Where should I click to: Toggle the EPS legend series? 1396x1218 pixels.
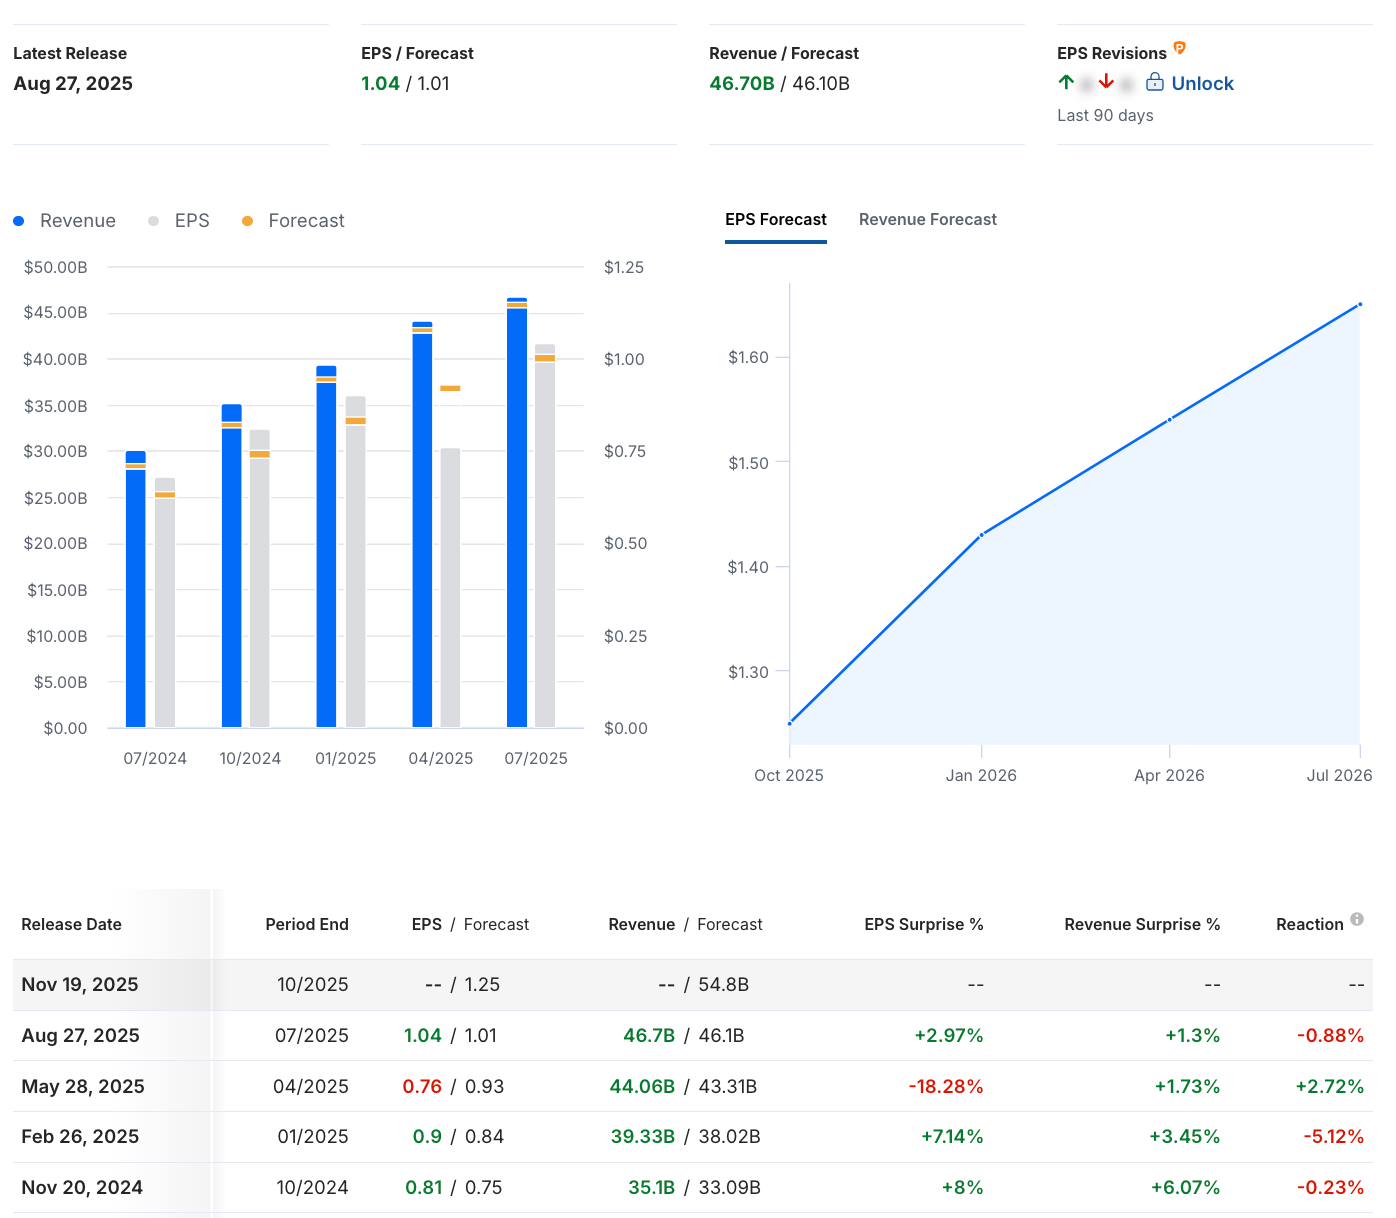pyautogui.click(x=179, y=221)
